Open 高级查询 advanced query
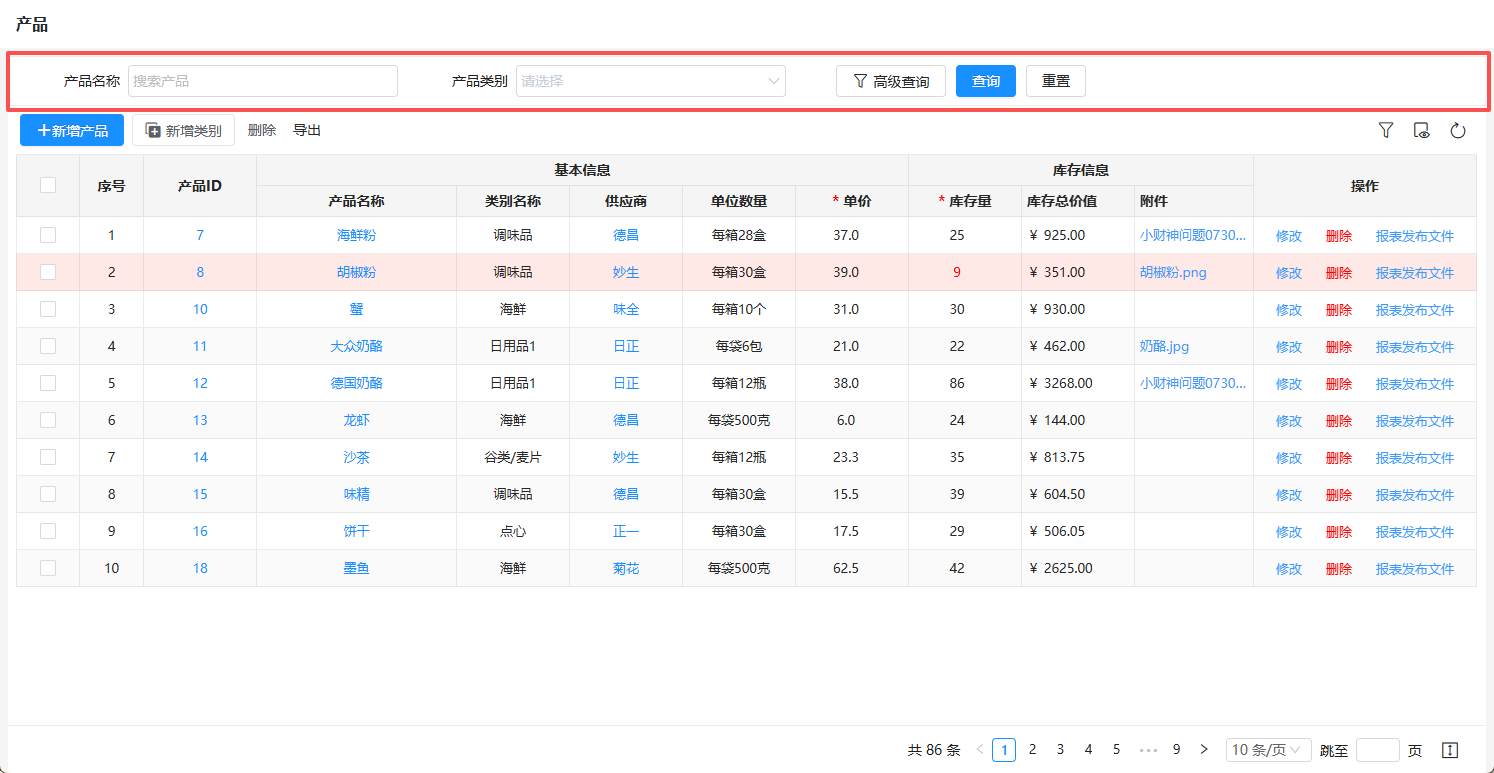Screen dimensions: 1494x773 click(x=890, y=81)
